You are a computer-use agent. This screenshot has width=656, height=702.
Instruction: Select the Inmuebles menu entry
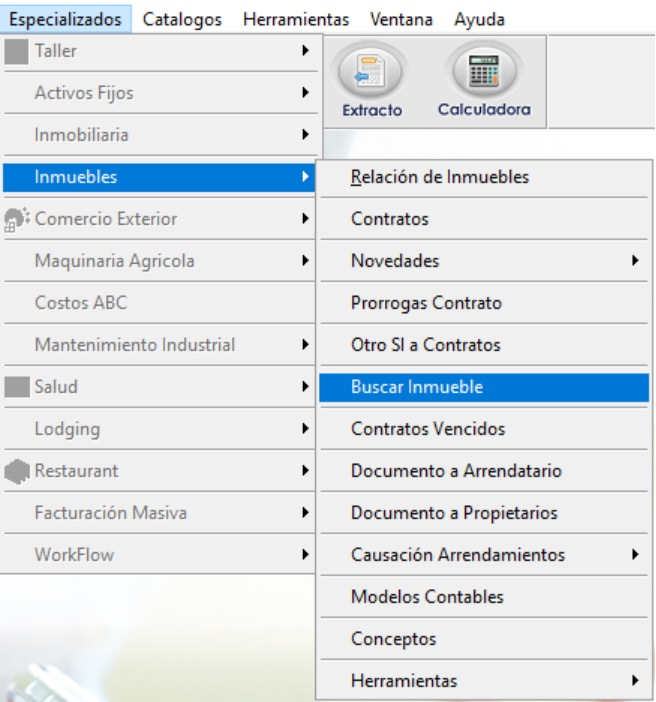(159, 177)
